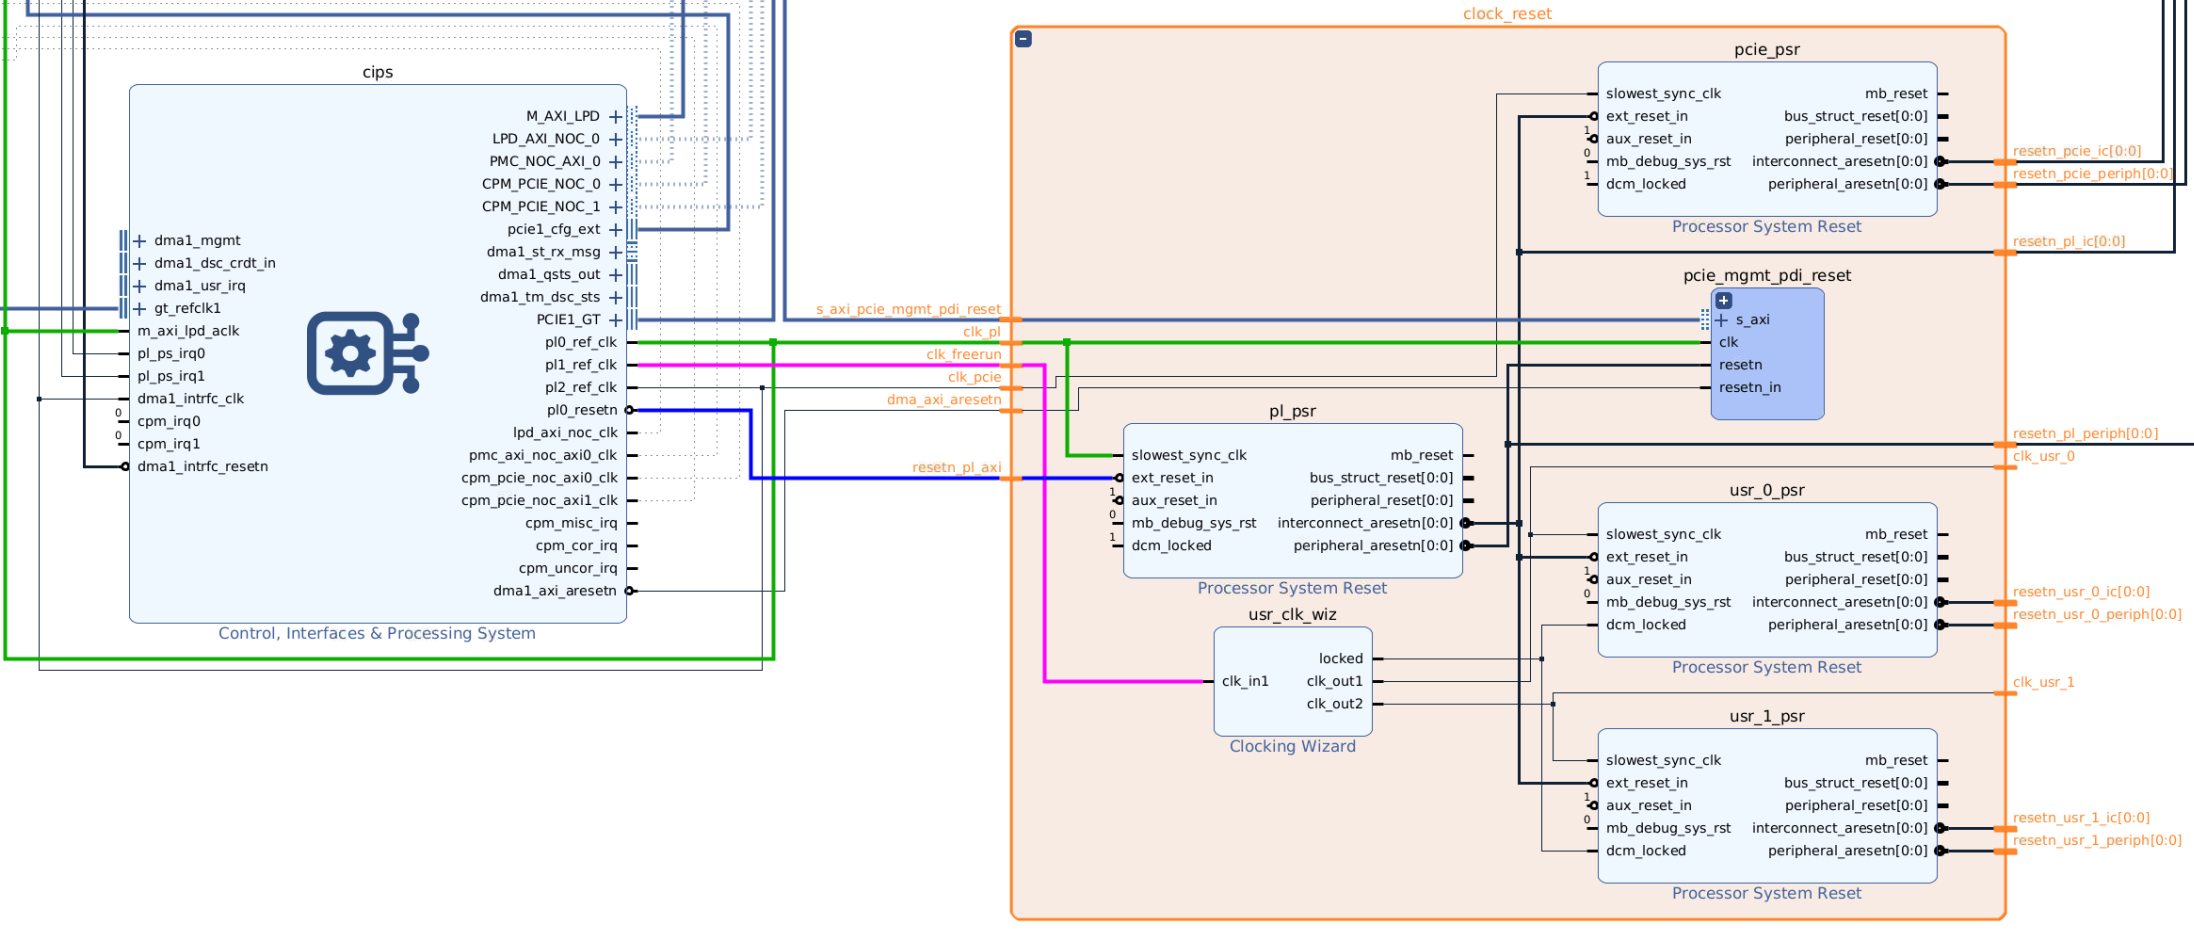Select the pl_psr block title
Screen dimensions: 2194x937
pyautogui.click(x=1292, y=411)
